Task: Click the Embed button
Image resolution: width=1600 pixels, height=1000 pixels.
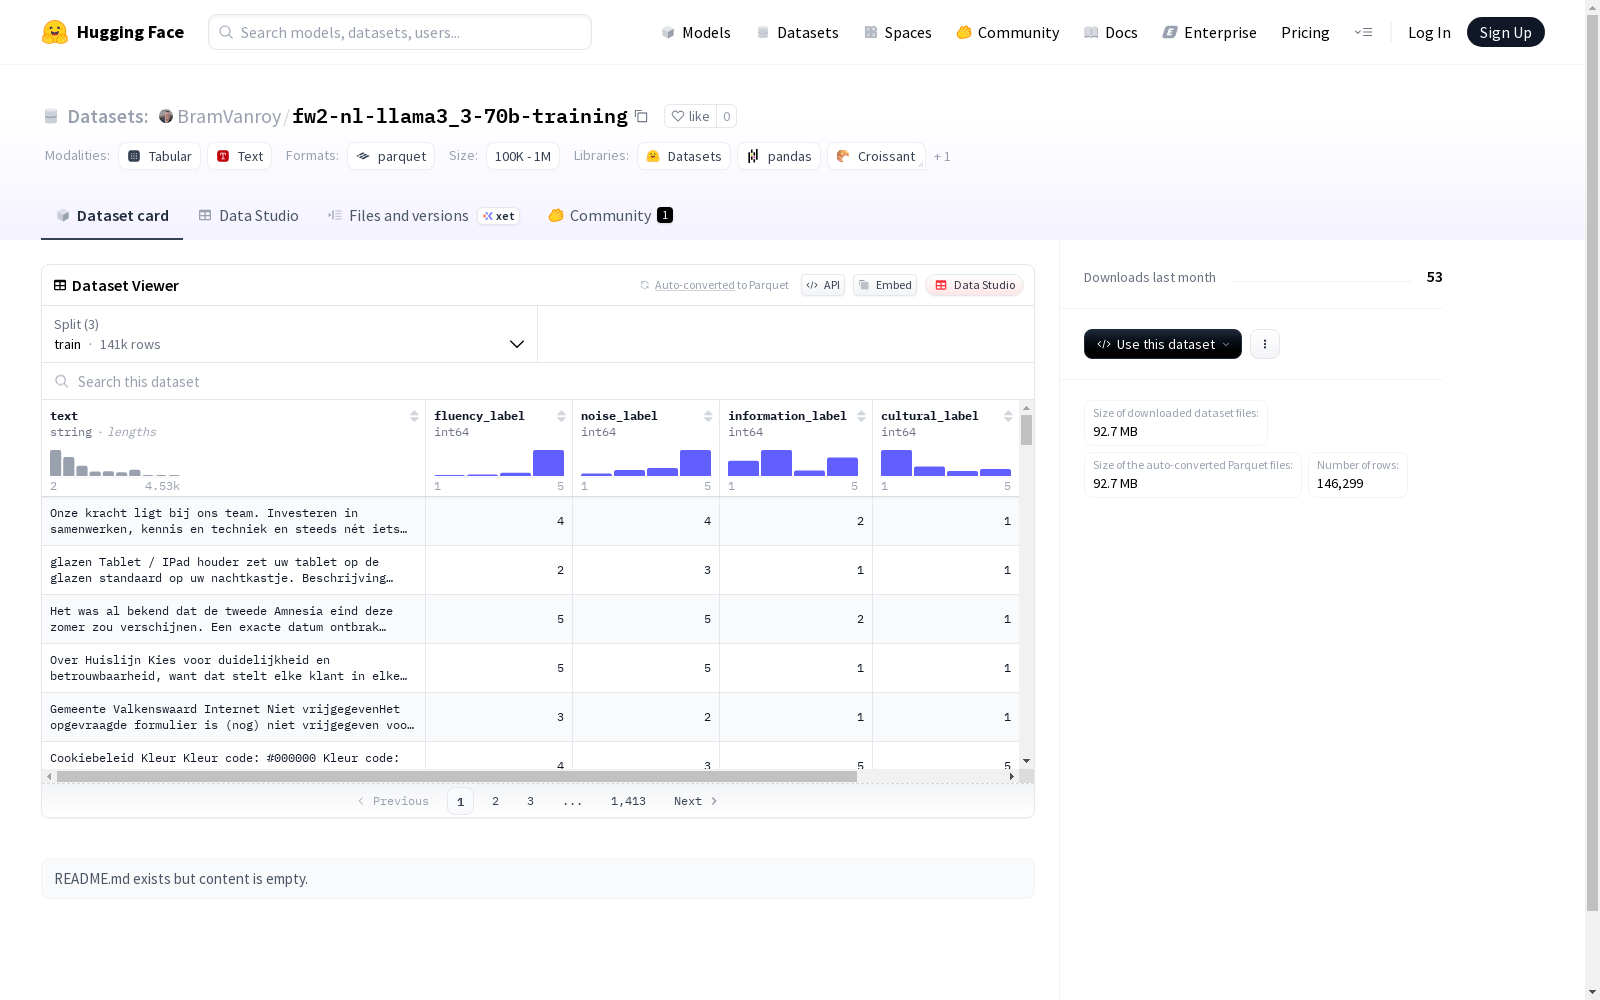Action: pos(885,285)
